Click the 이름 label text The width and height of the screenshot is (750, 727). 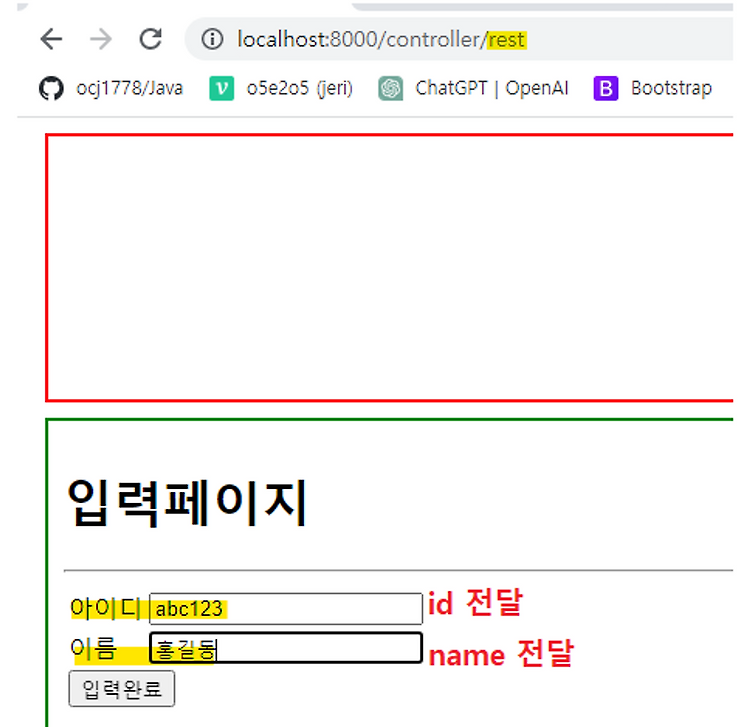coord(93,649)
